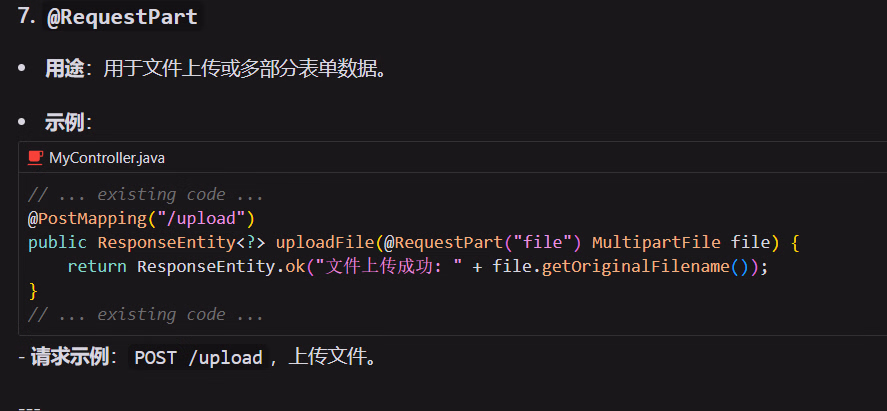Click the bold "请求示例" label
This screenshot has width=887, height=411.
[69, 358]
